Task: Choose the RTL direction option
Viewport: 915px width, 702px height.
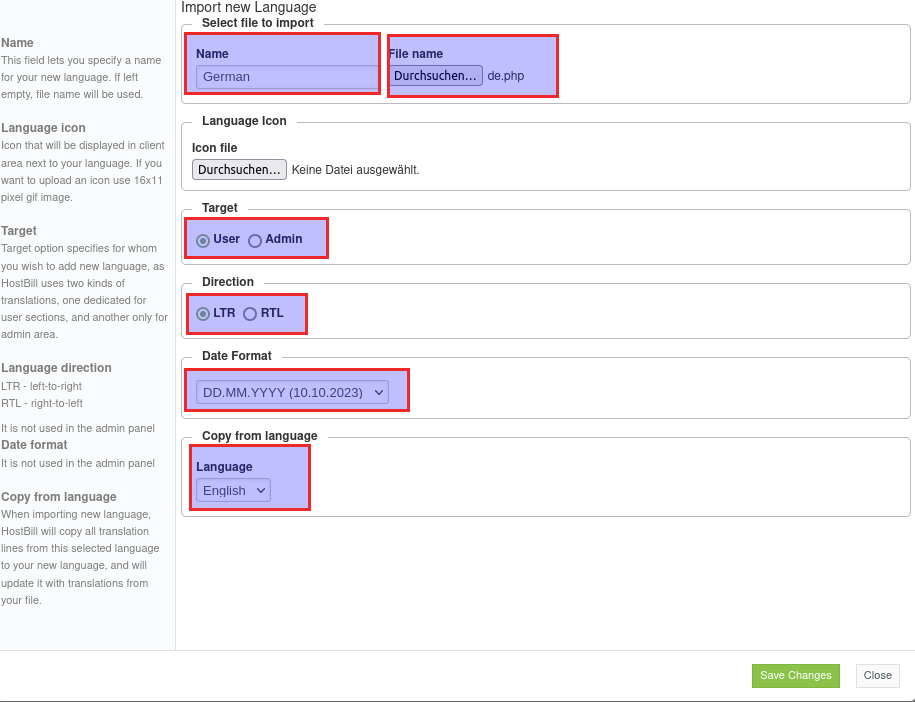Action: coord(250,314)
